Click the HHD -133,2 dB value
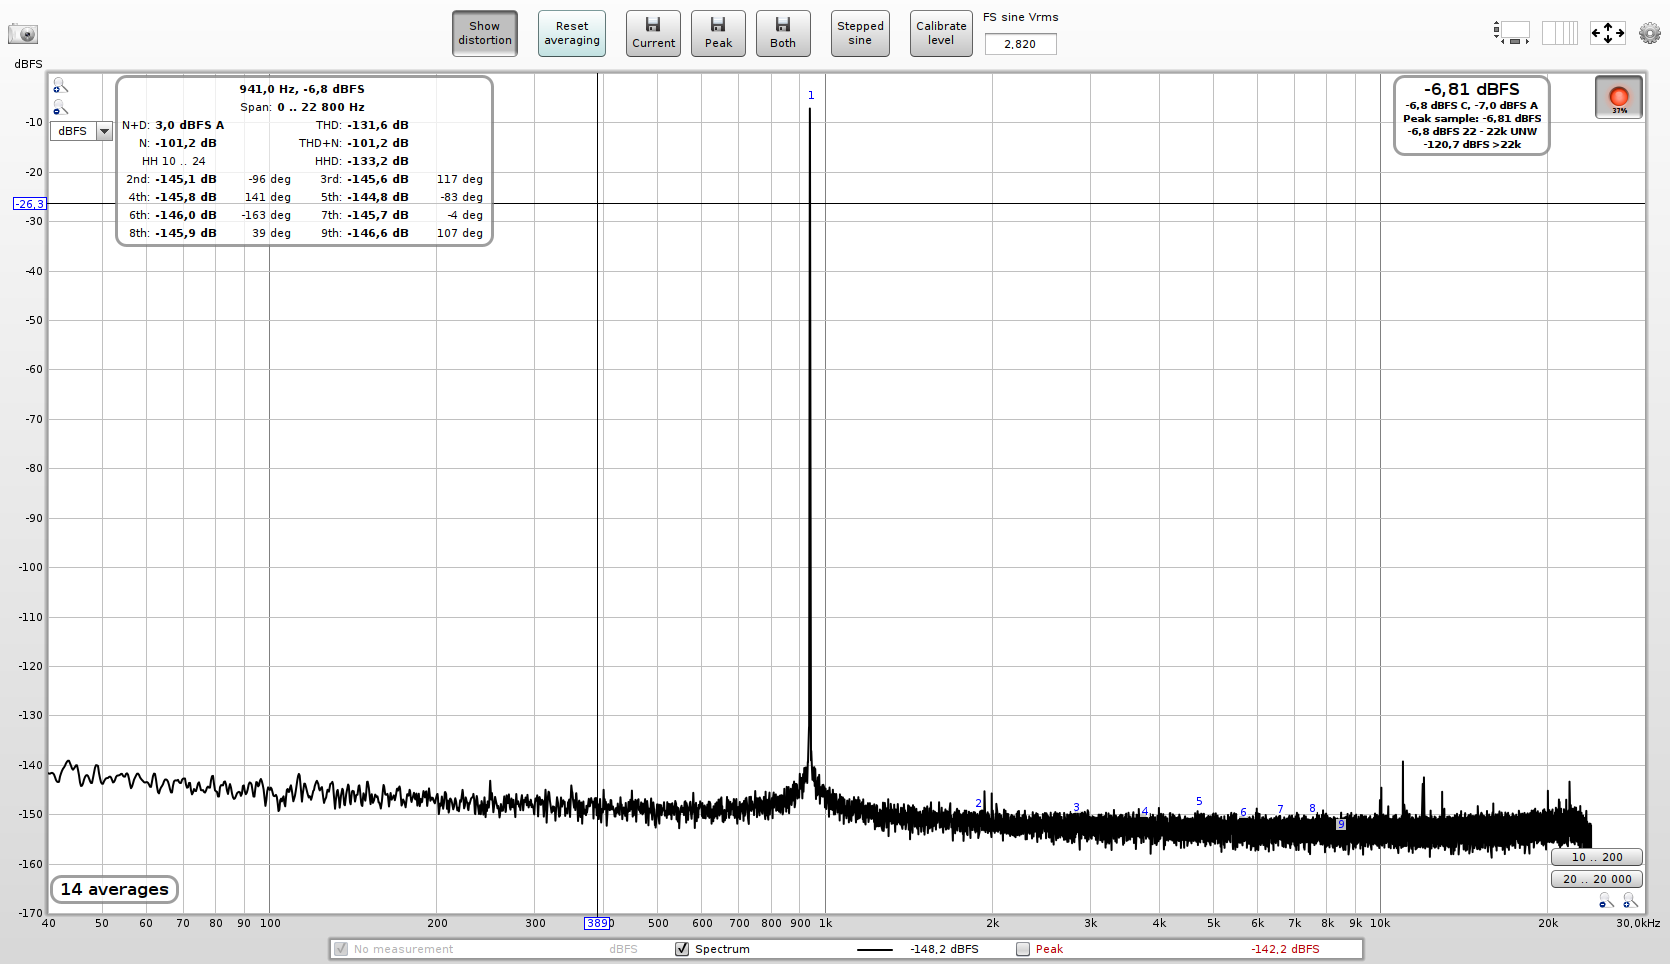The height and width of the screenshot is (964, 1670). click(x=378, y=161)
